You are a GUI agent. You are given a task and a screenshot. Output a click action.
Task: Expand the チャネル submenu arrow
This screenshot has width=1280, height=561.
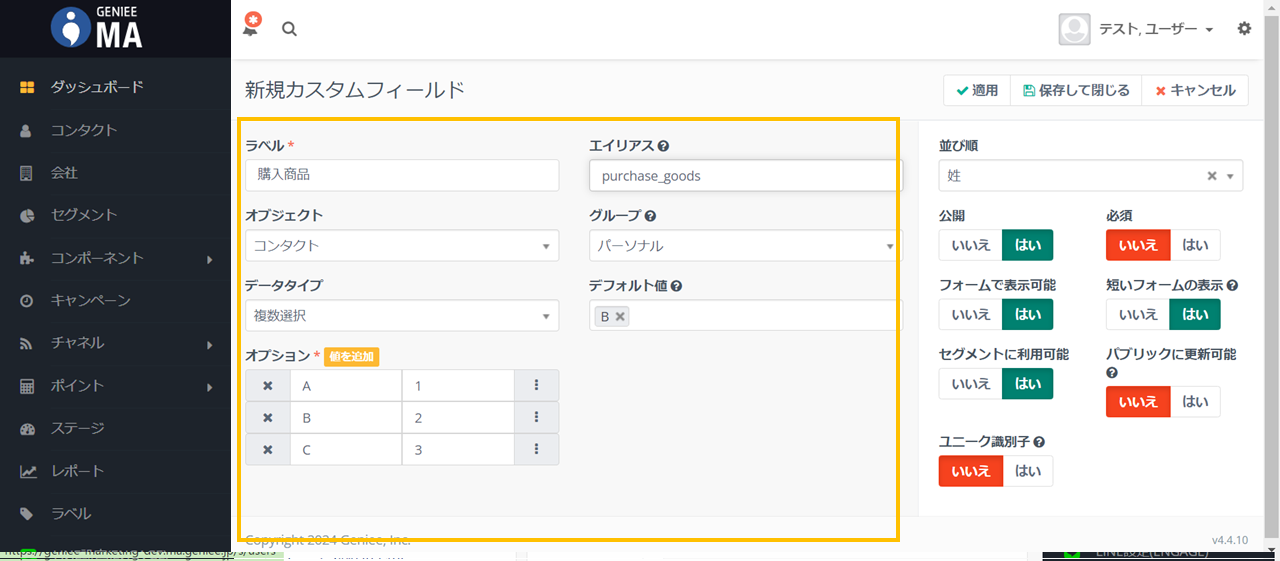210,344
